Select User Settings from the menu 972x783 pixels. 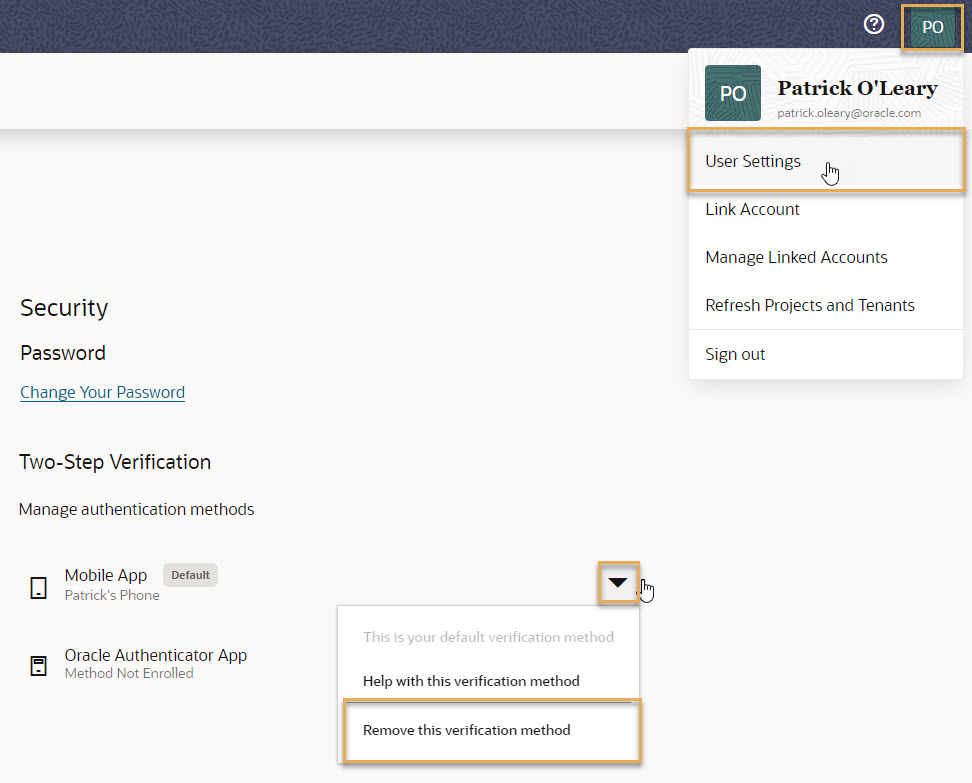[x=753, y=161]
